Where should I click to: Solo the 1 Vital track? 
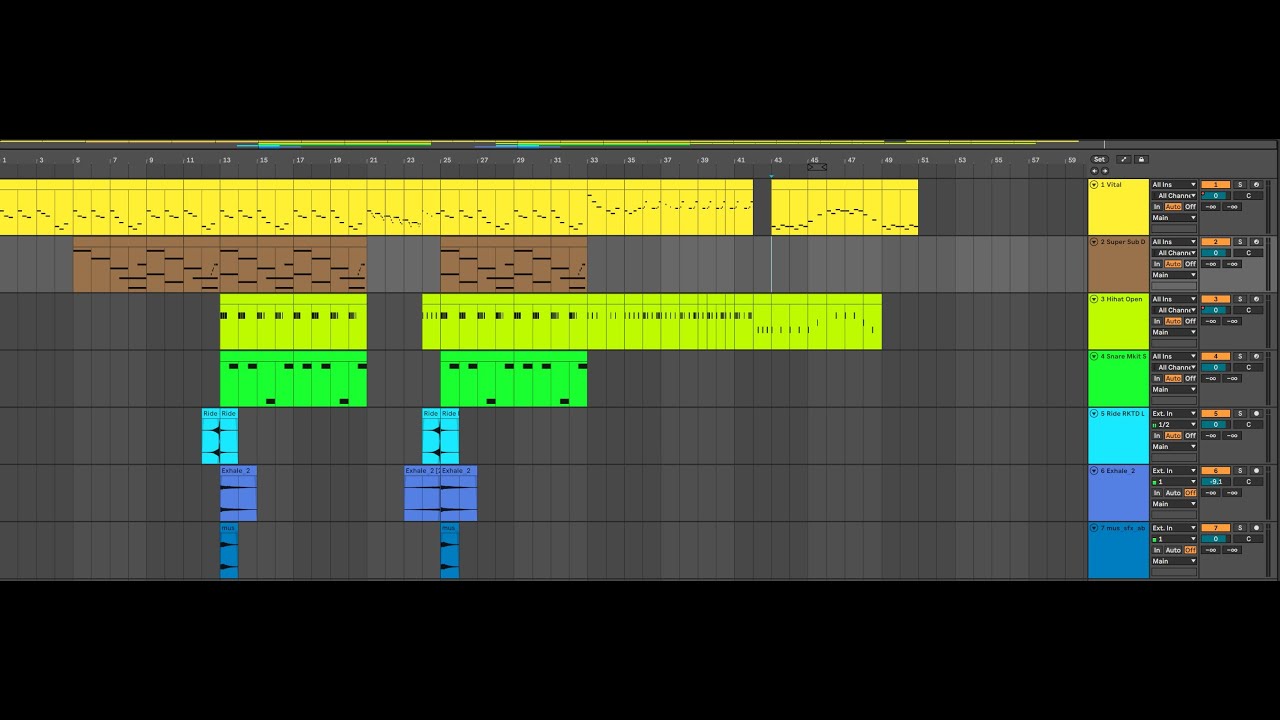click(1240, 185)
